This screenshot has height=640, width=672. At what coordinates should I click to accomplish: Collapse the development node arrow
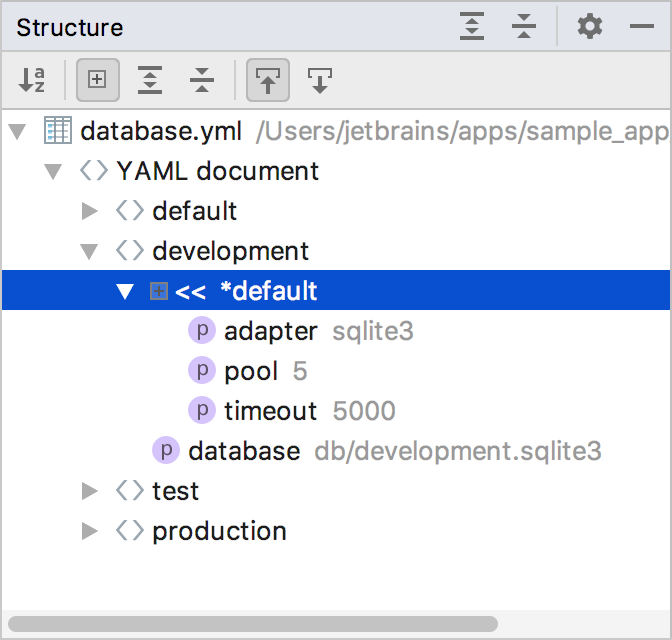(x=89, y=252)
